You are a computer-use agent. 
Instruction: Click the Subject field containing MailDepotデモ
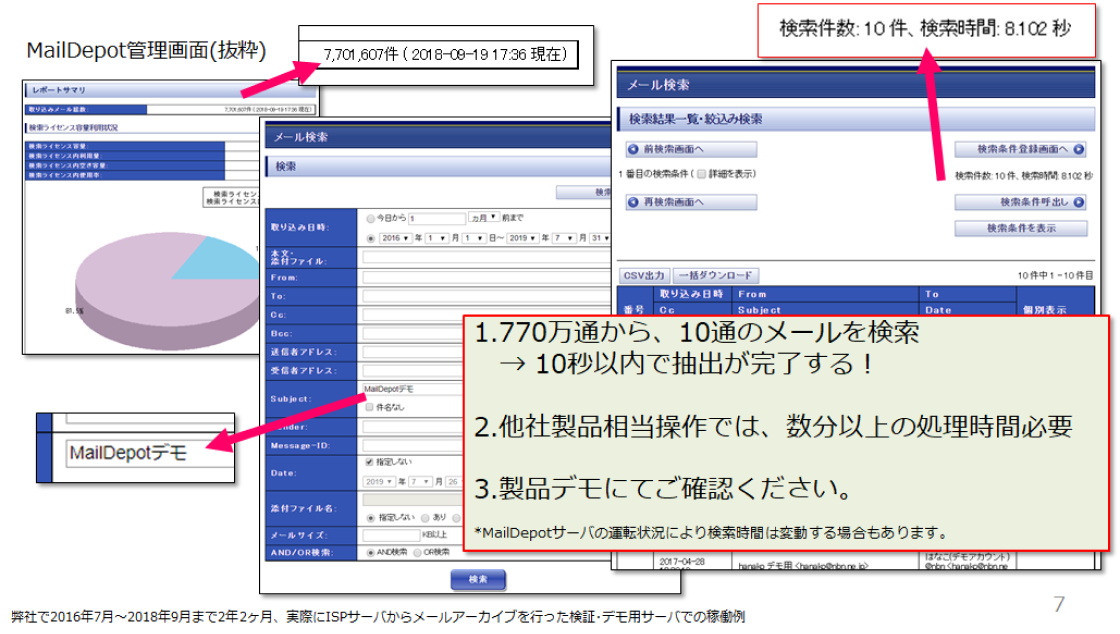tap(414, 389)
